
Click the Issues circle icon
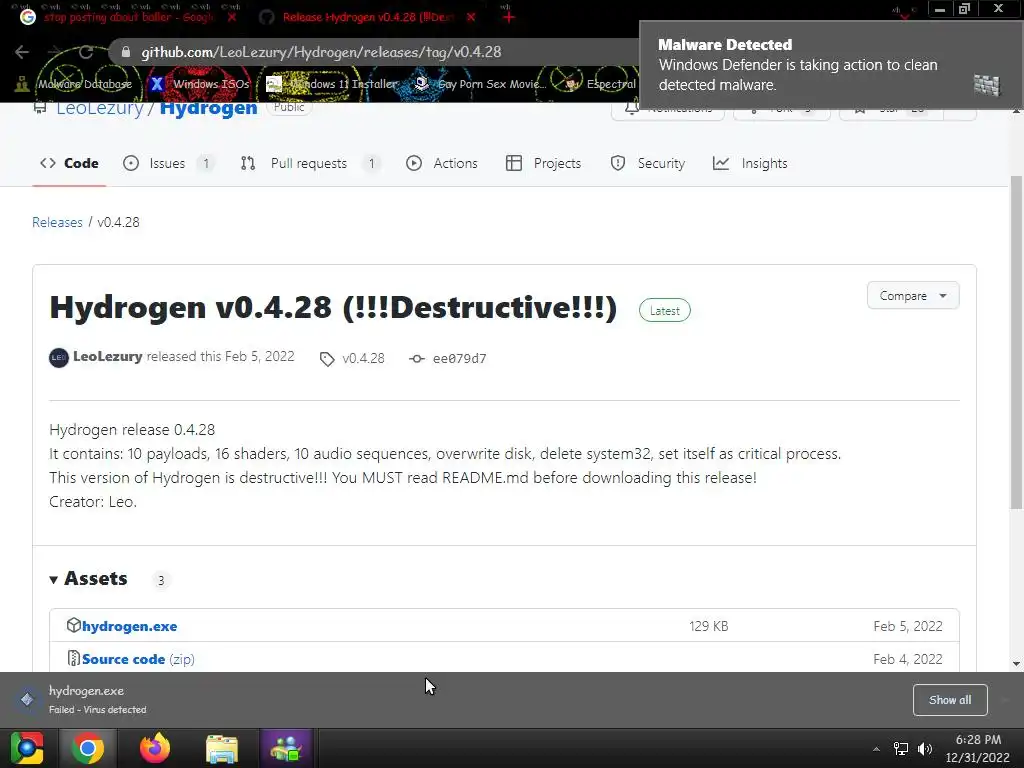pyautogui.click(x=131, y=163)
